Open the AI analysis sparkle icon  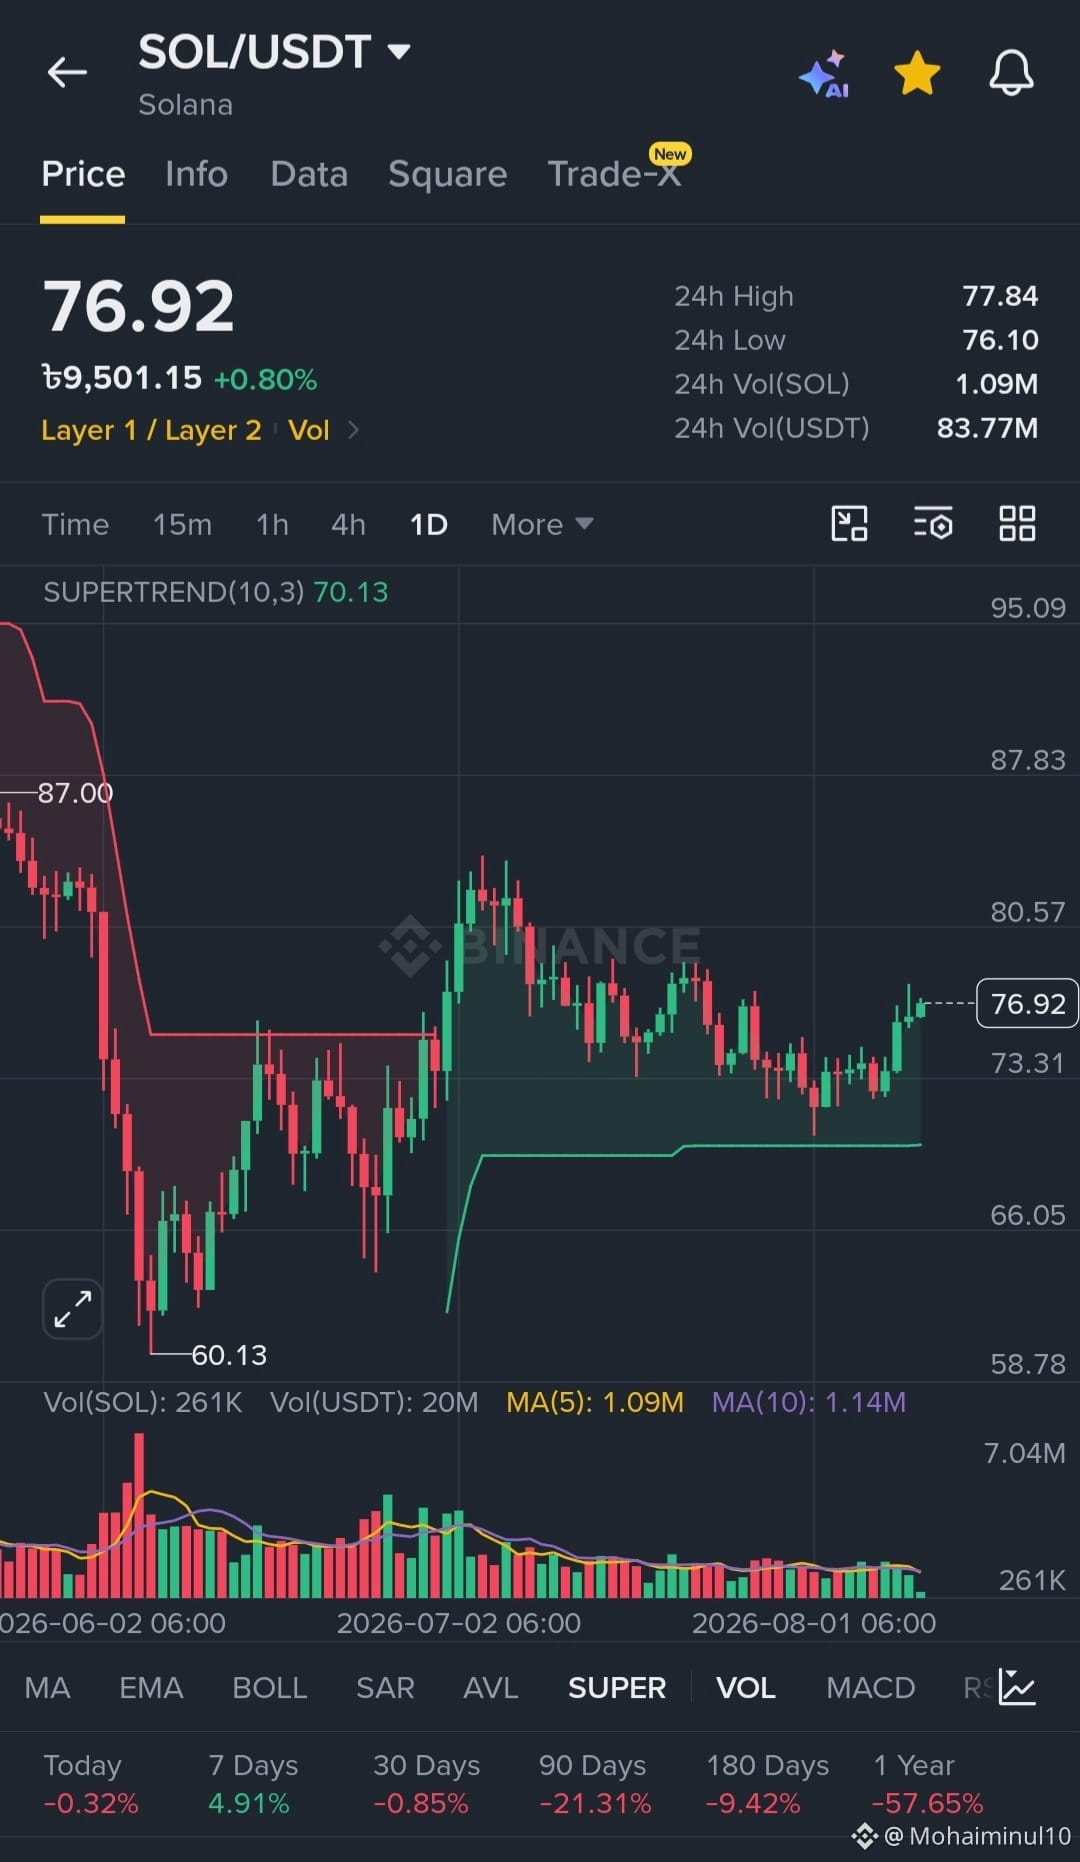click(x=824, y=74)
